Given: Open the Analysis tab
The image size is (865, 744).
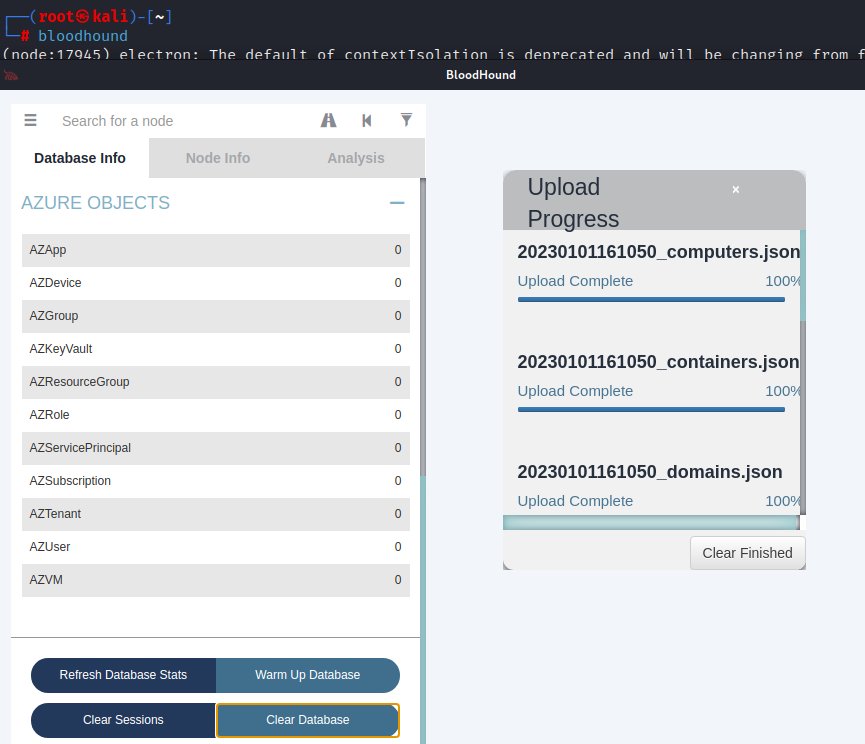Looking at the screenshot, I should tap(356, 158).
